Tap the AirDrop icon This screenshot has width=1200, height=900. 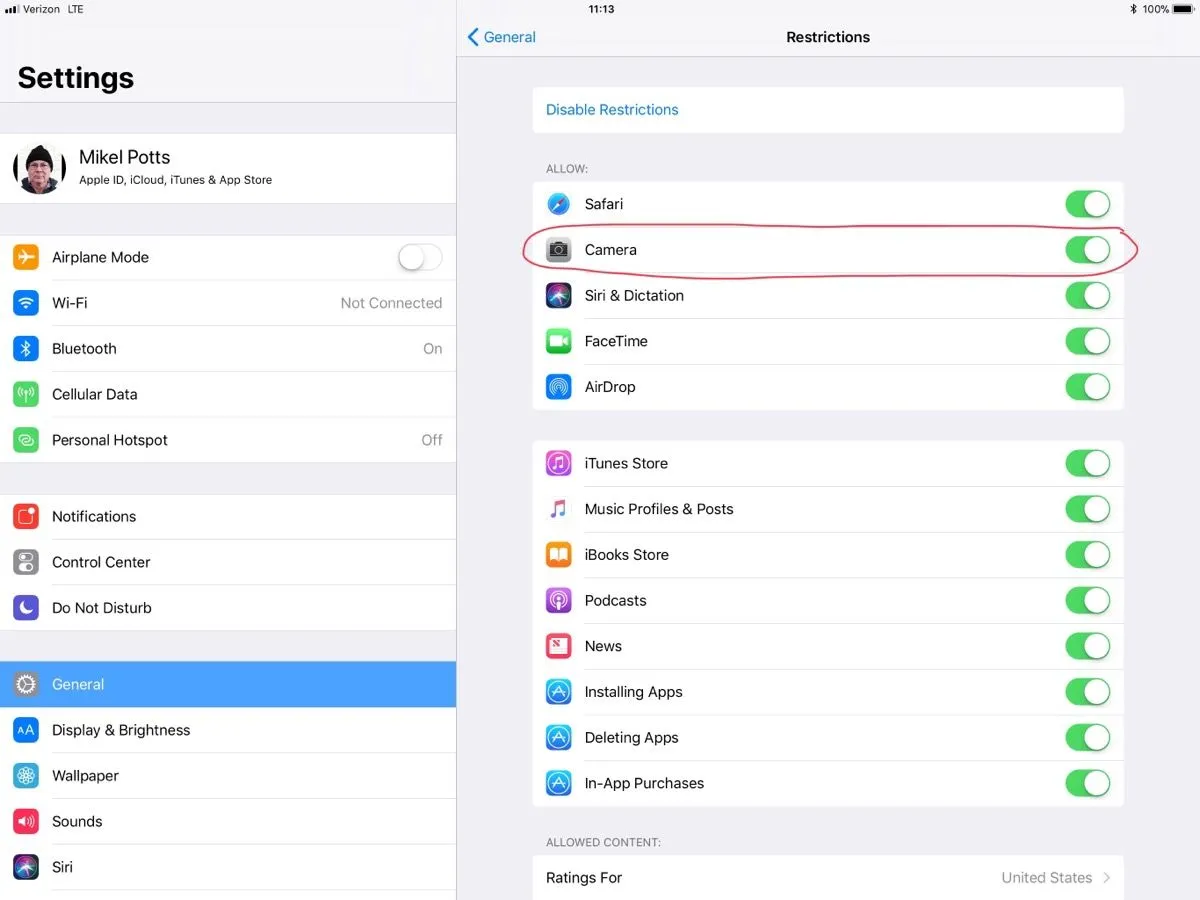click(x=558, y=387)
